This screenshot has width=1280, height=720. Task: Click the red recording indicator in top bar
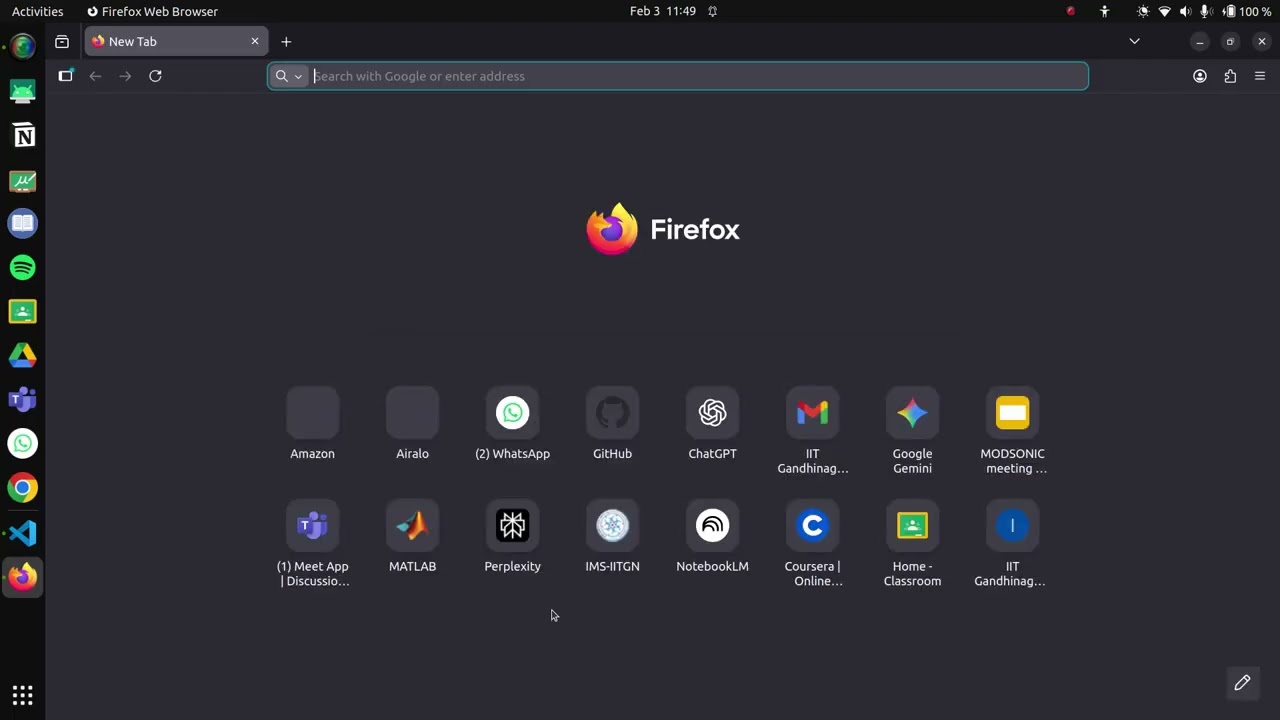coord(1071,12)
